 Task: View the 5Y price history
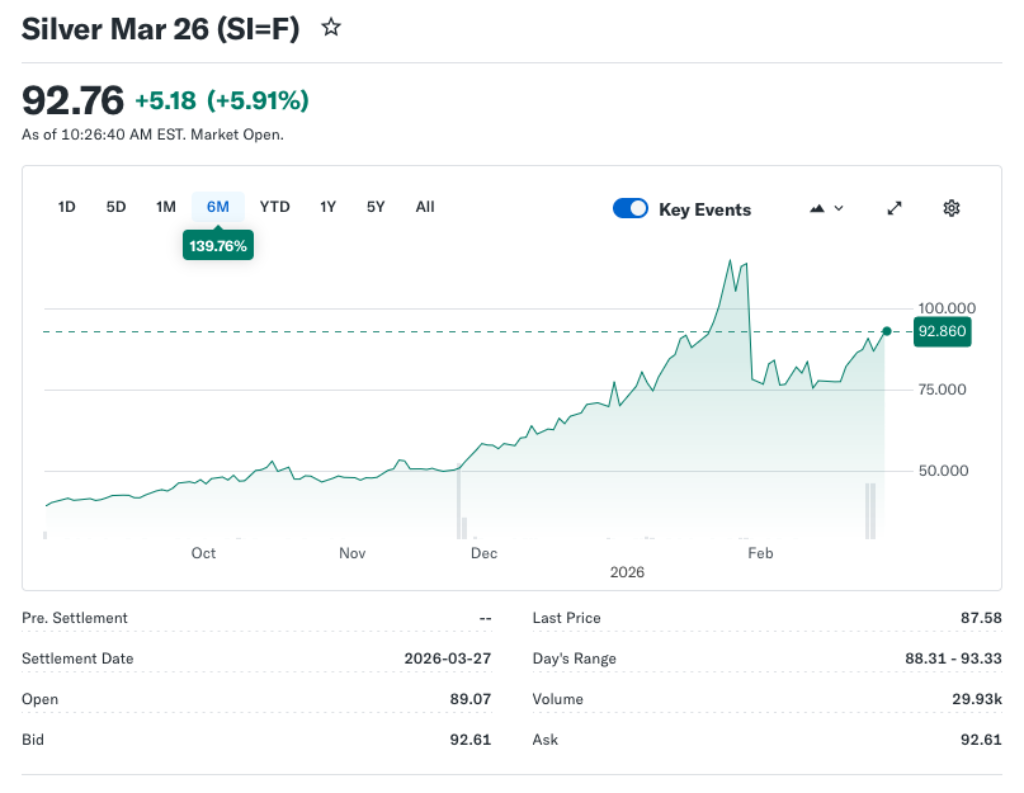coord(375,207)
